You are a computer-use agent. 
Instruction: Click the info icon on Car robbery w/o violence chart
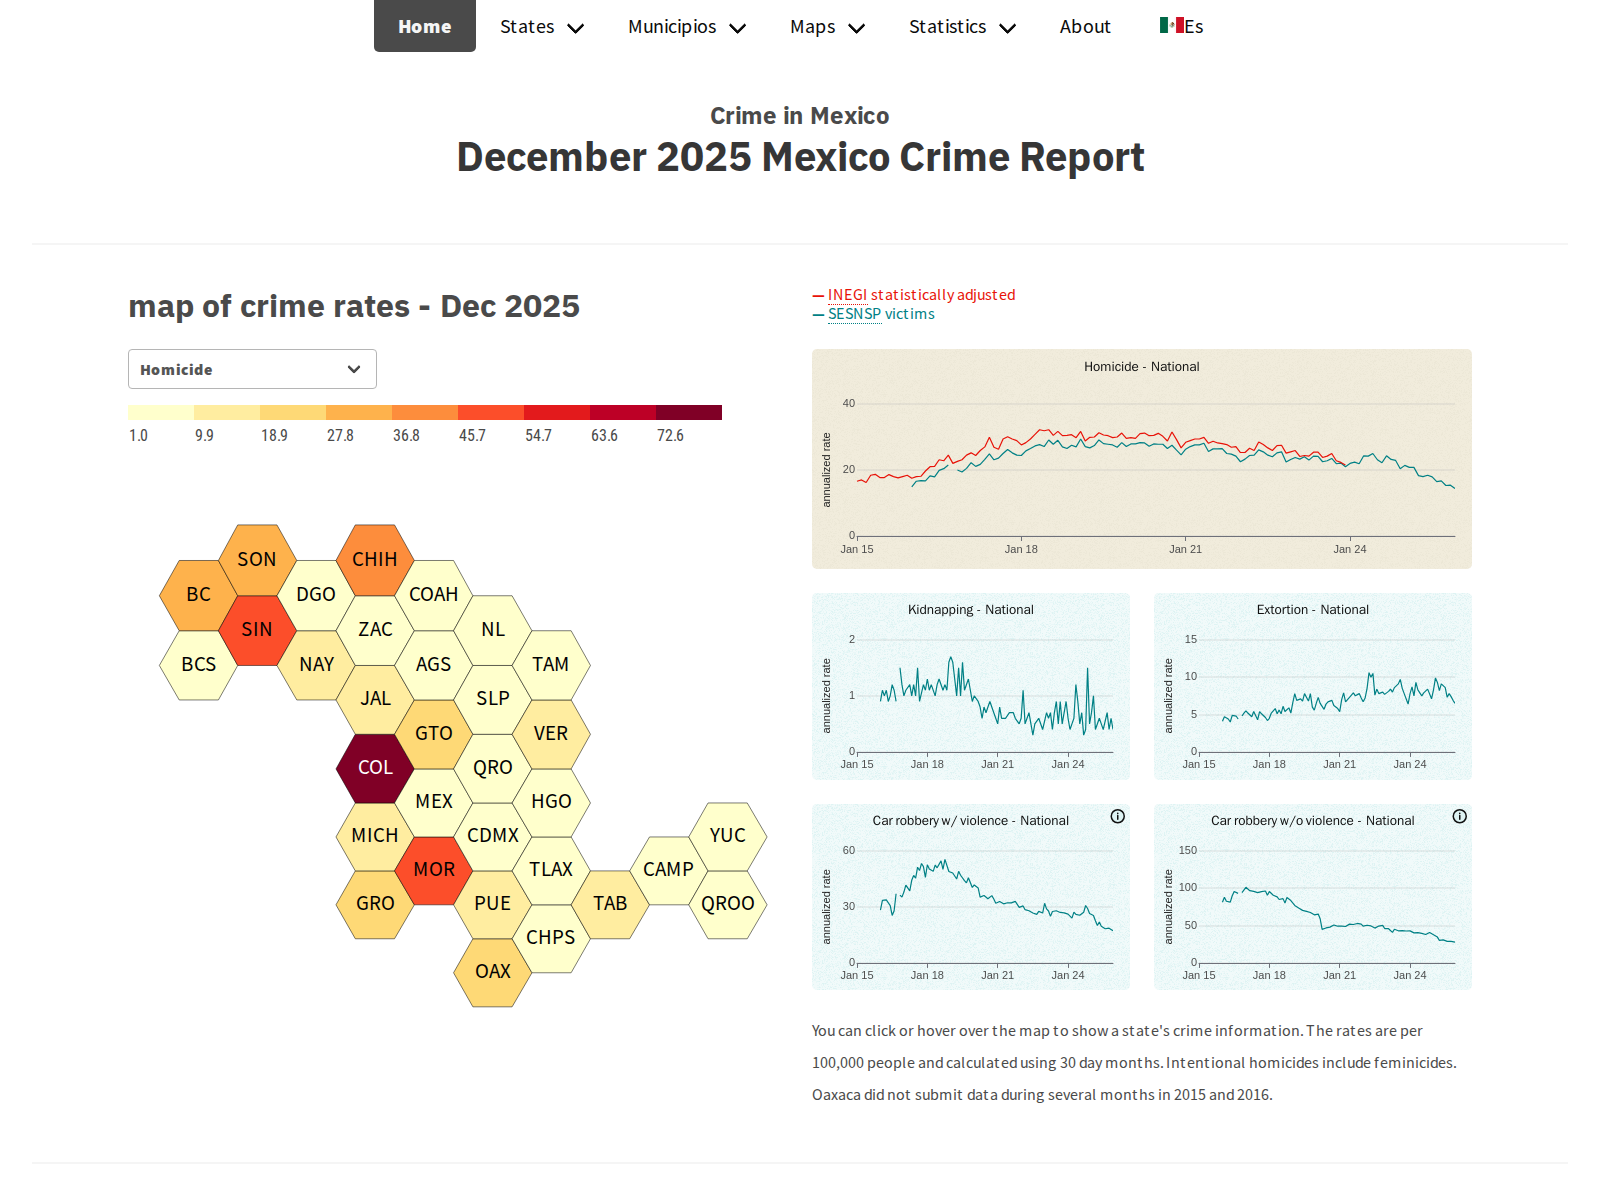coord(1460,816)
